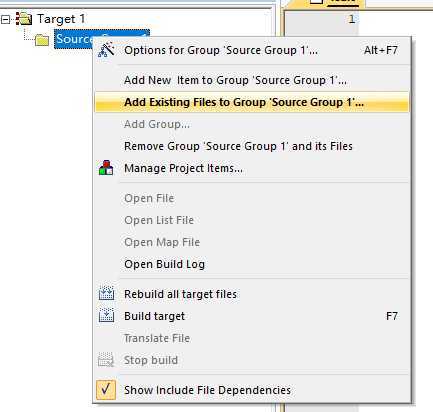Click the magic wand Options for Group icon
Screen dimensions: 433x412
106,50
